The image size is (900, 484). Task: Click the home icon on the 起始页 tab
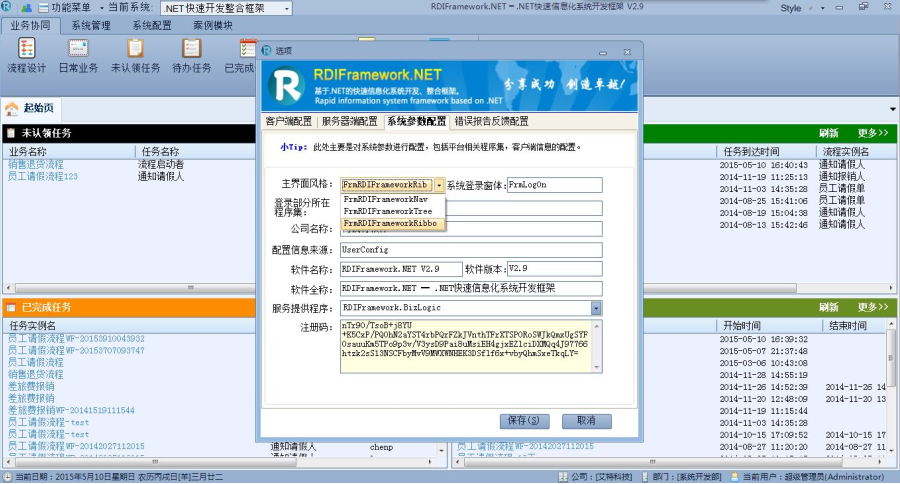tap(11, 108)
